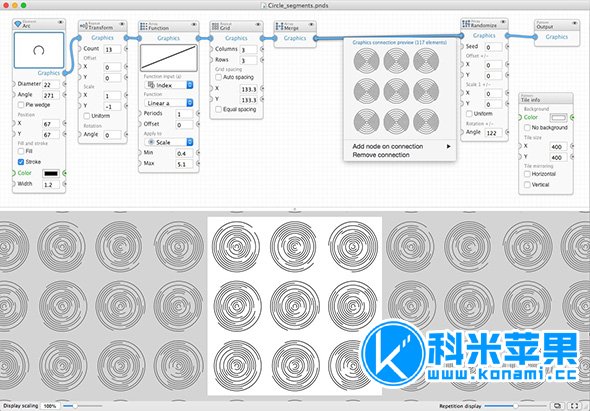Image resolution: width=590 pixels, height=411 pixels.
Task: Click the Function Min field showing 0.4
Action: coord(184,153)
